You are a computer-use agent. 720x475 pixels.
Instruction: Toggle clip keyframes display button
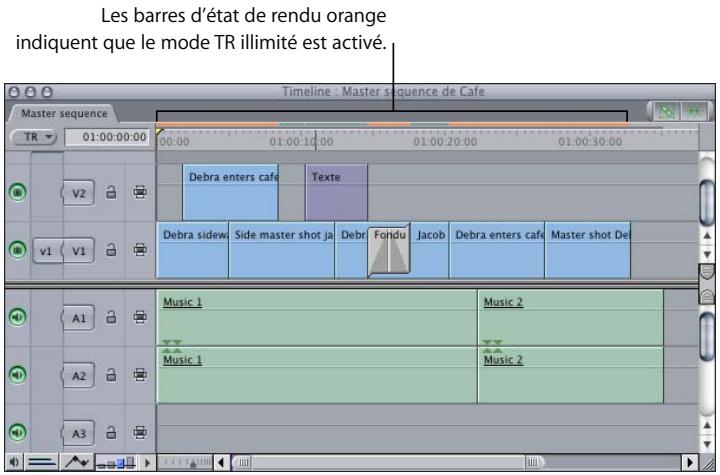point(42,462)
